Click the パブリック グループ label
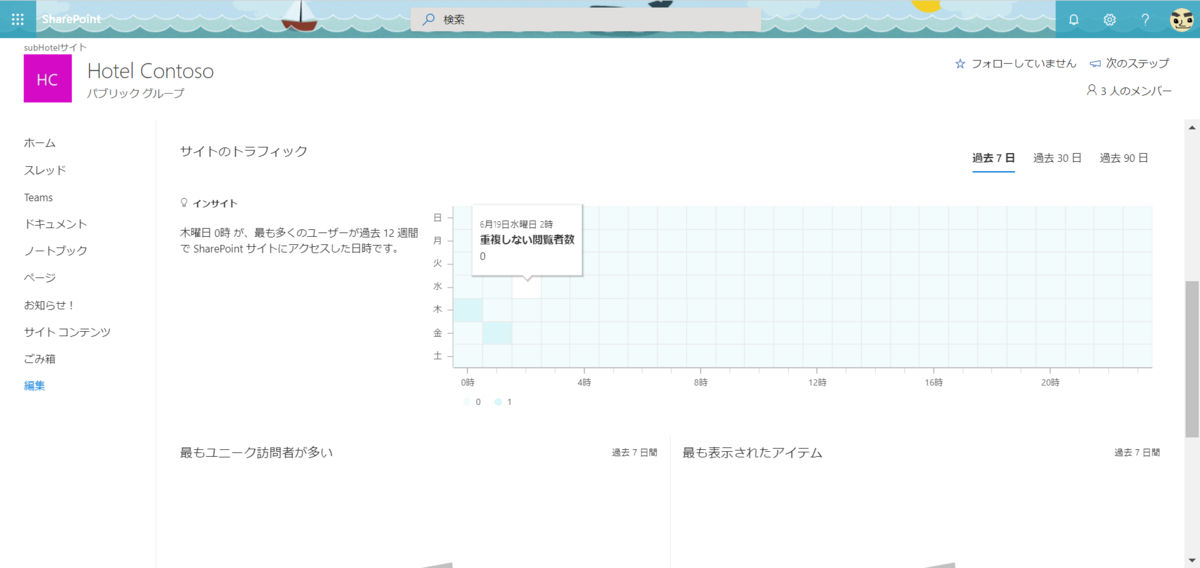This screenshot has height=568, width=1200. pyautogui.click(x=136, y=94)
